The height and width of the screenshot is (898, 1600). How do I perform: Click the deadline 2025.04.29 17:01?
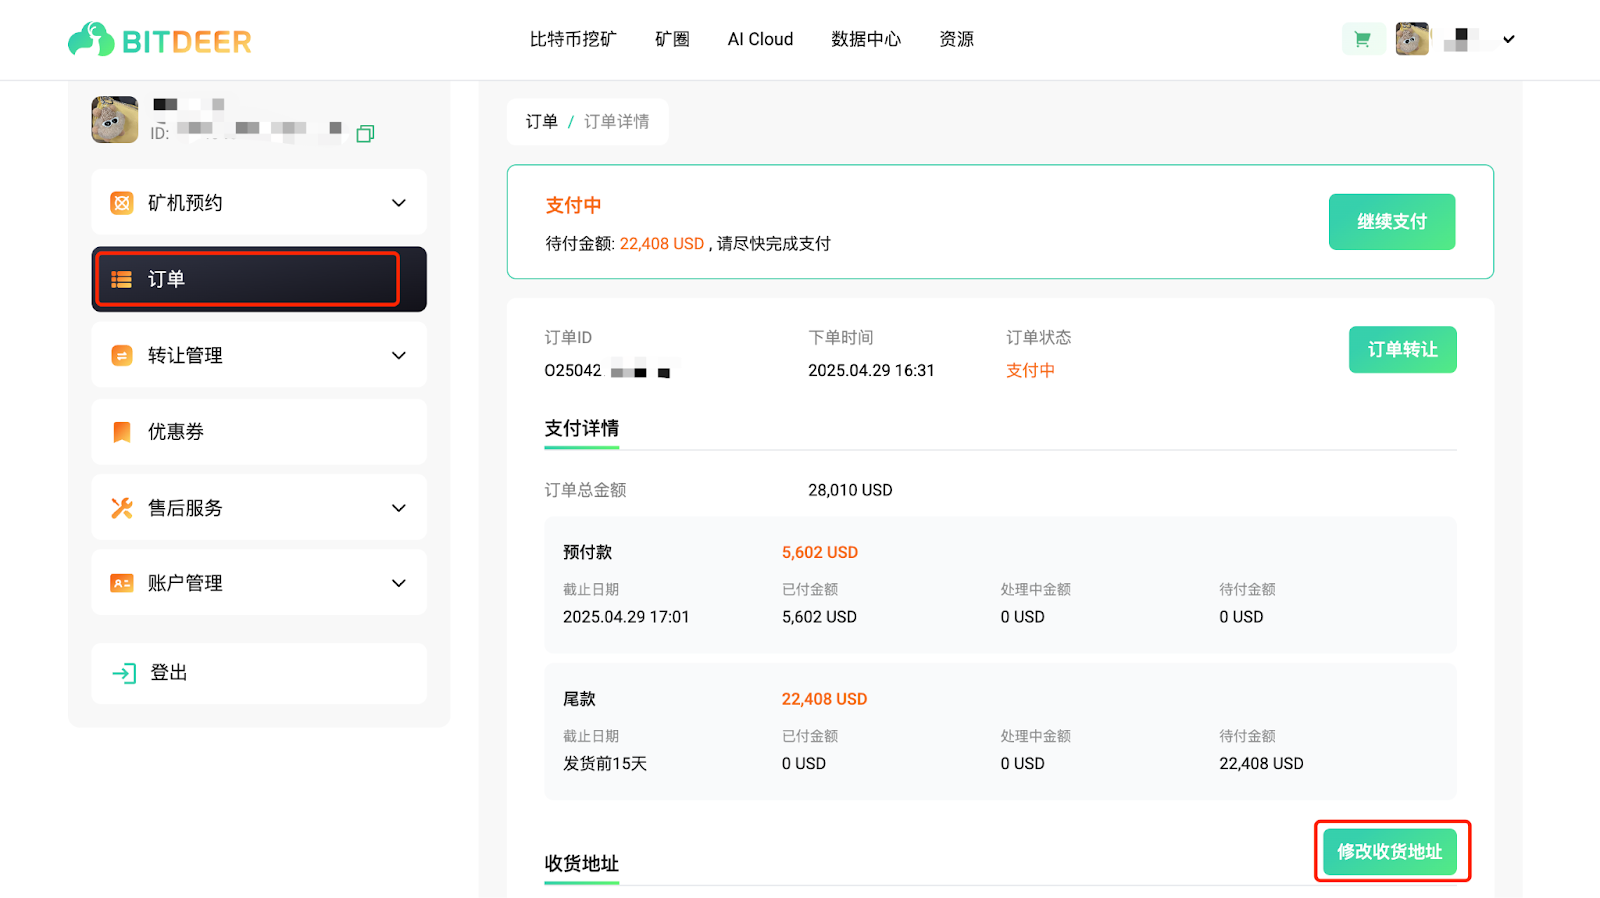pos(626,617)
